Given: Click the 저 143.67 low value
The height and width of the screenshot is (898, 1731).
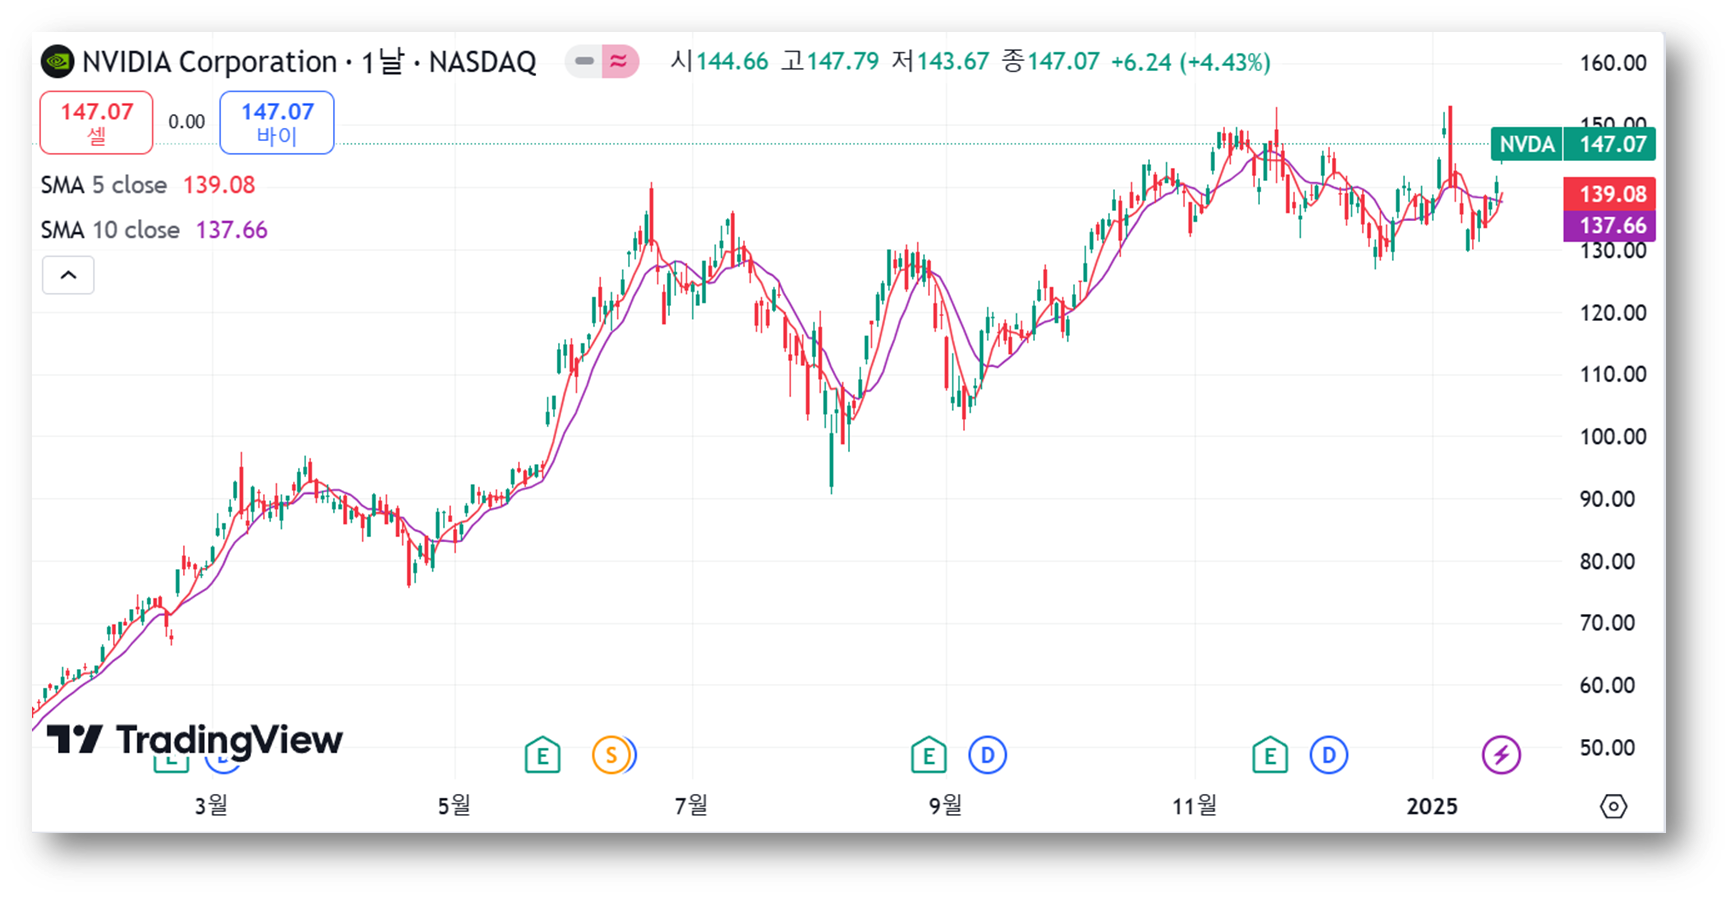Looking at the screenshot, I should (x=940, y=62).
